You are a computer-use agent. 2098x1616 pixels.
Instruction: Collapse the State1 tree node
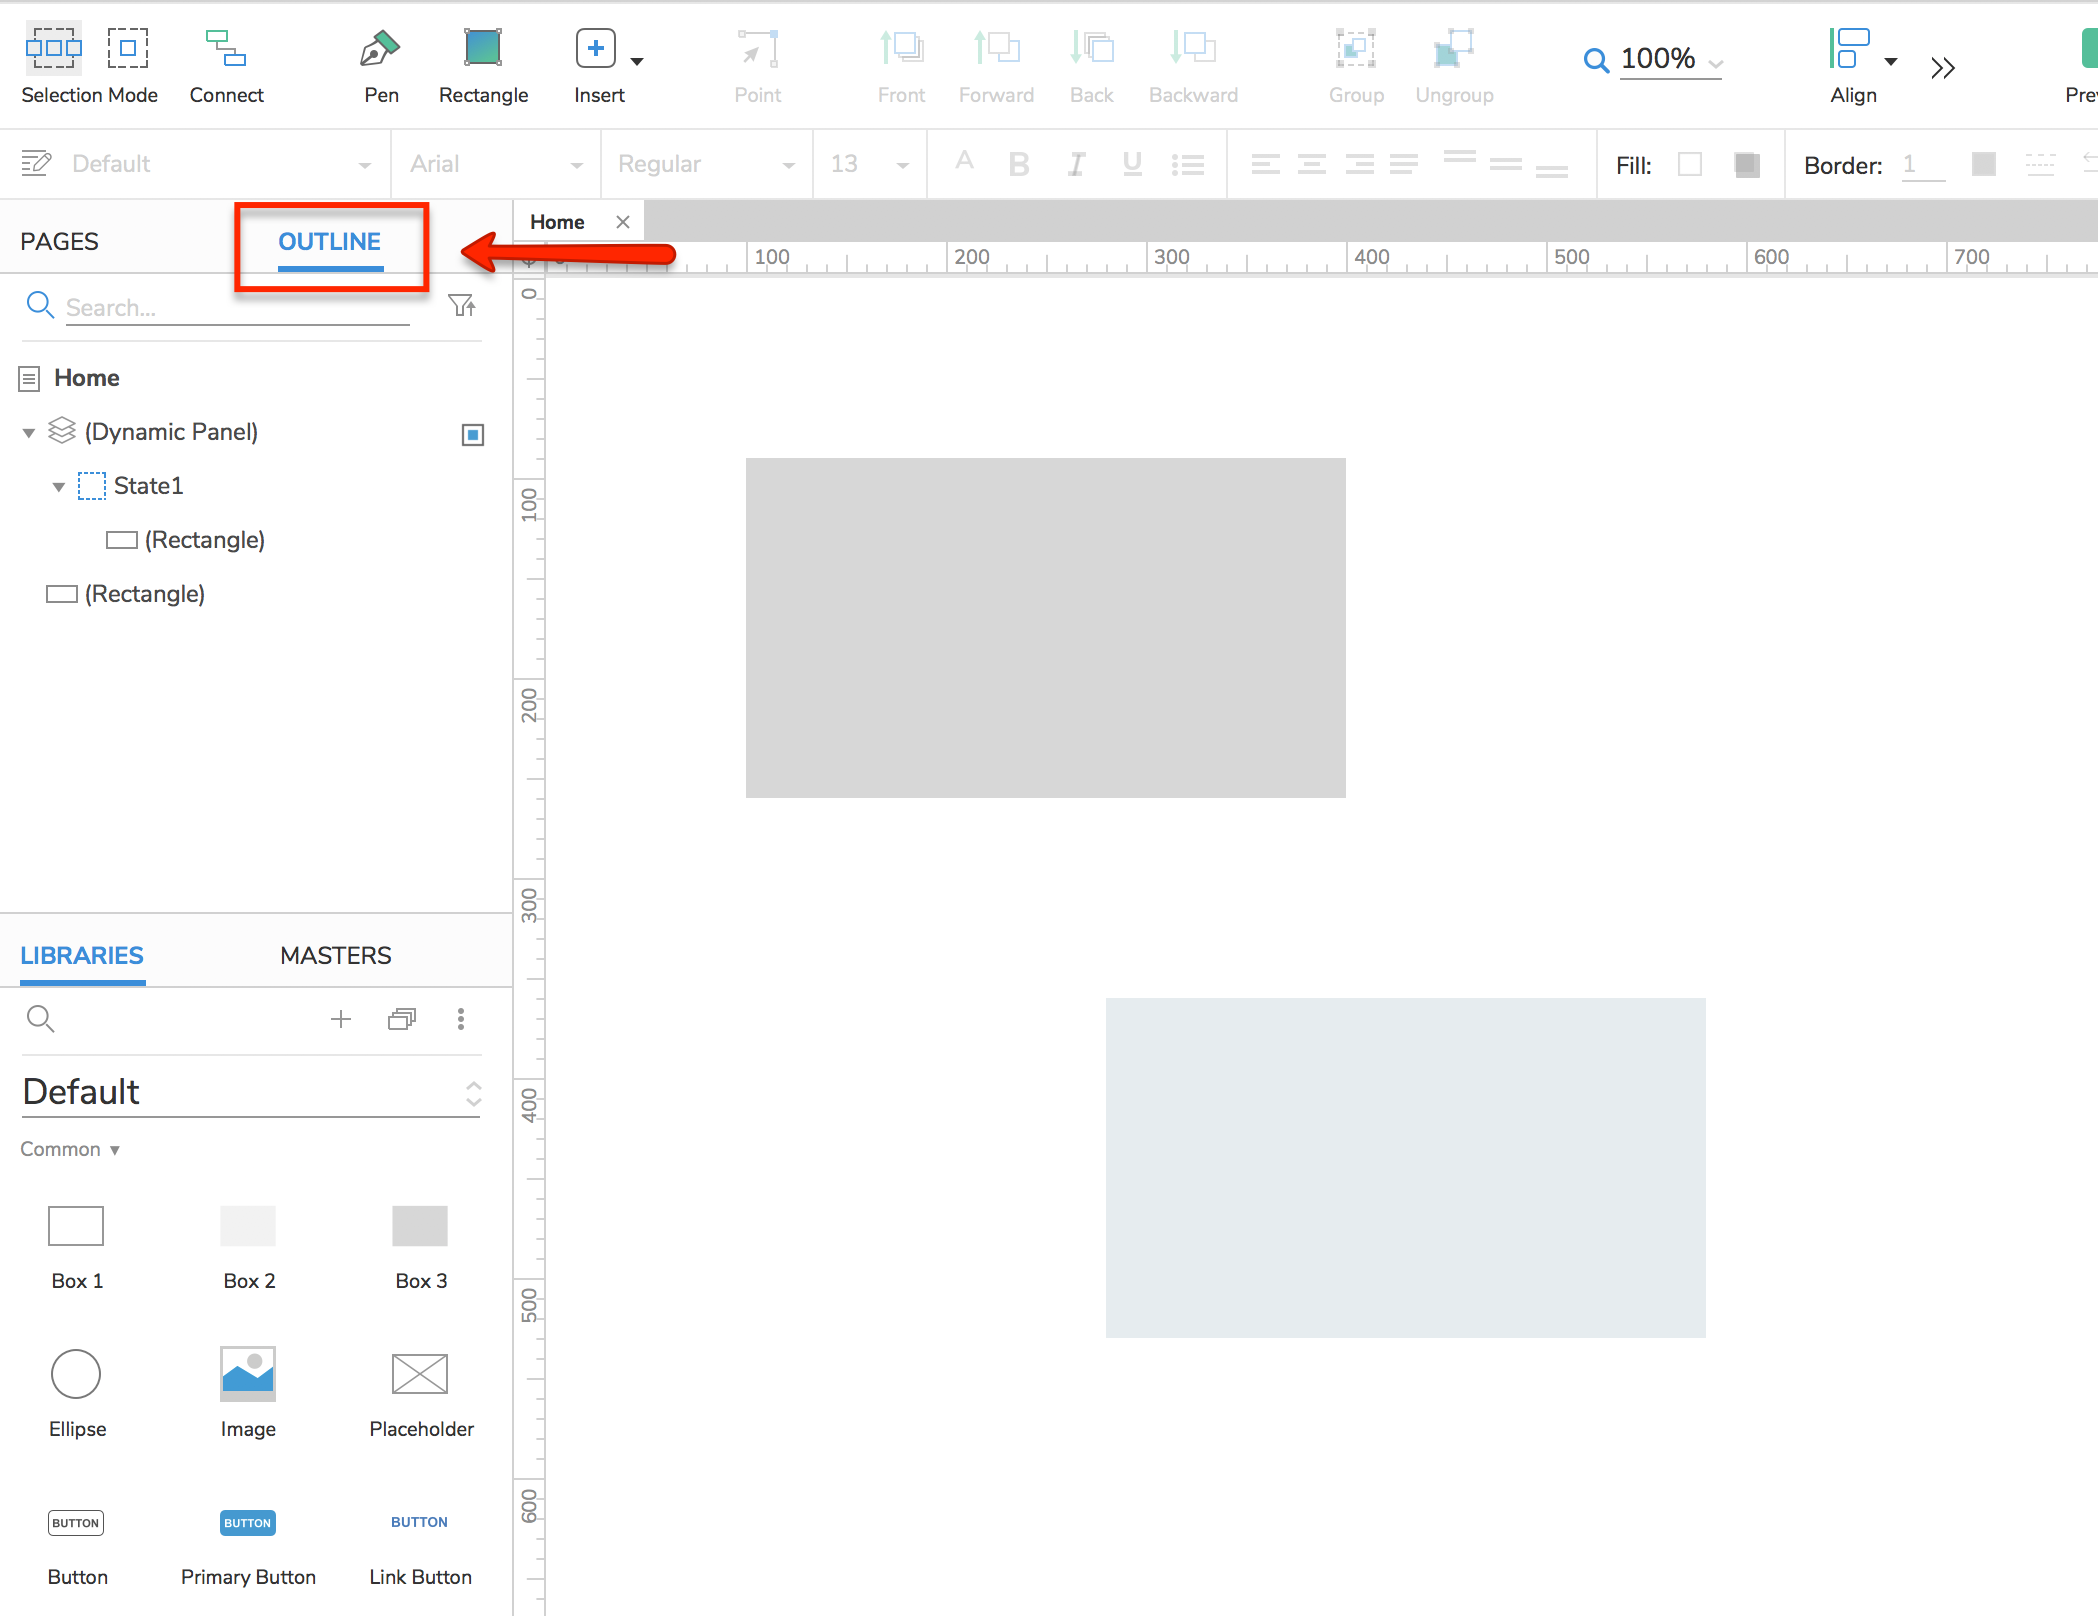[59, 486]
